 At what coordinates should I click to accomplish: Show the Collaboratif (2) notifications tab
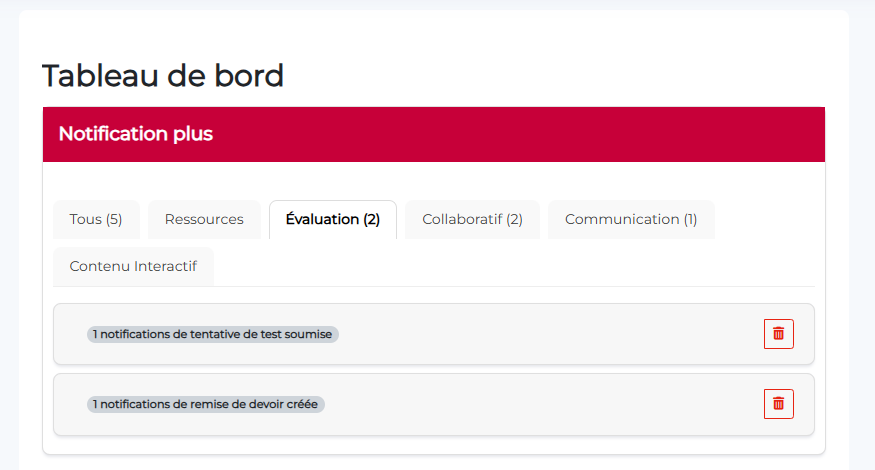[x=472, y=220]
